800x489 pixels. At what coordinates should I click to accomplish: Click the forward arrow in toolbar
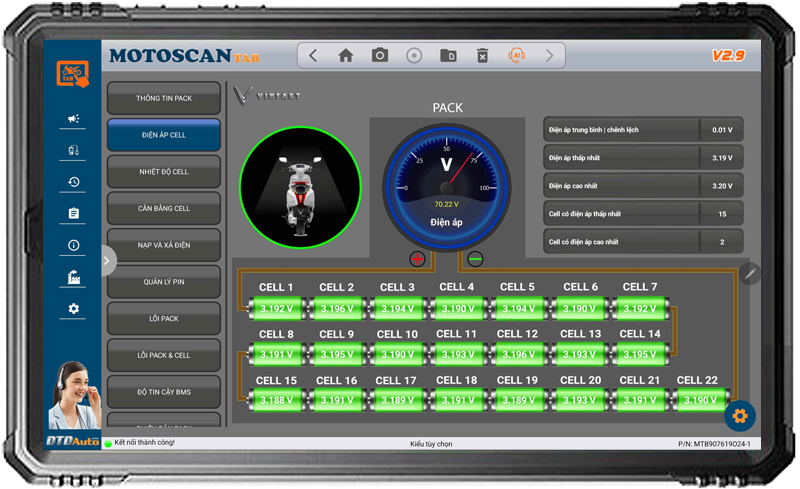coord(549,55)
